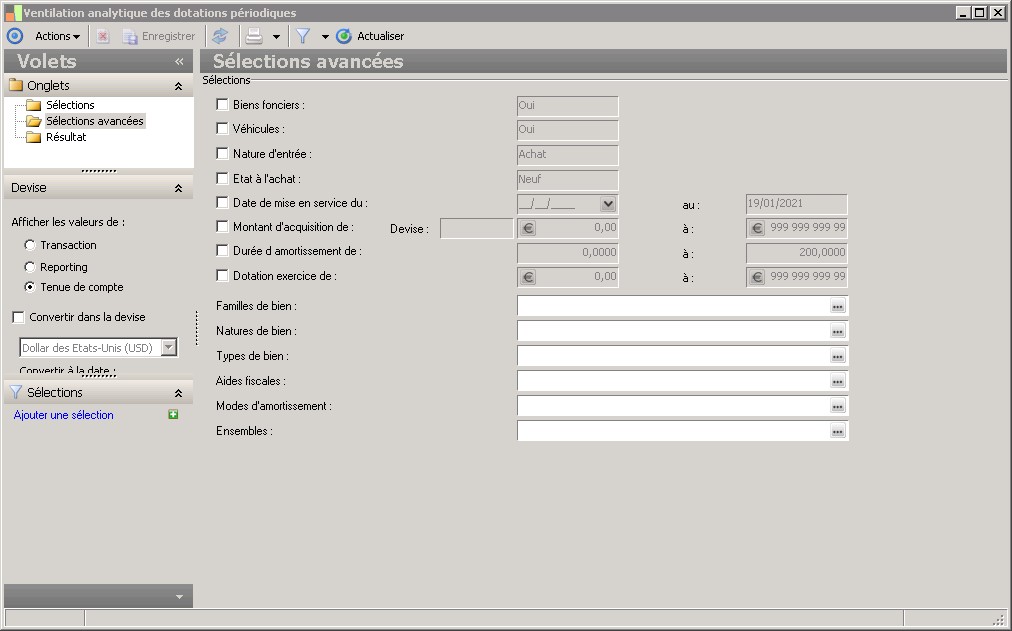Click the filter funnel icon in toolbar

[303, 36]
